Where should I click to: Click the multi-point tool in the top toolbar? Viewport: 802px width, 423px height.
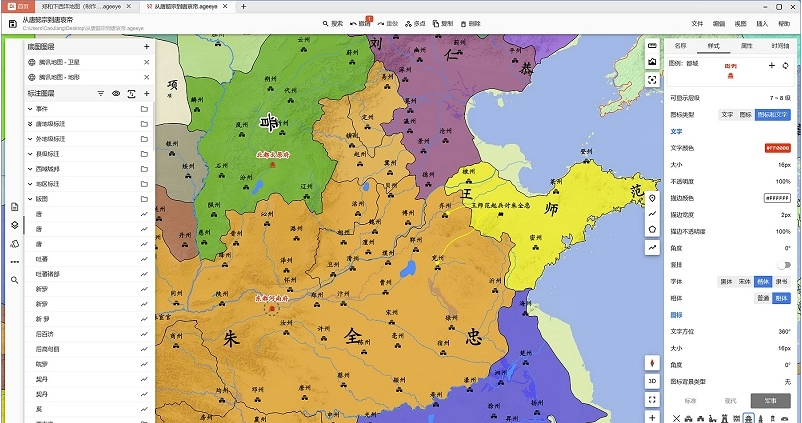[415, 24]
